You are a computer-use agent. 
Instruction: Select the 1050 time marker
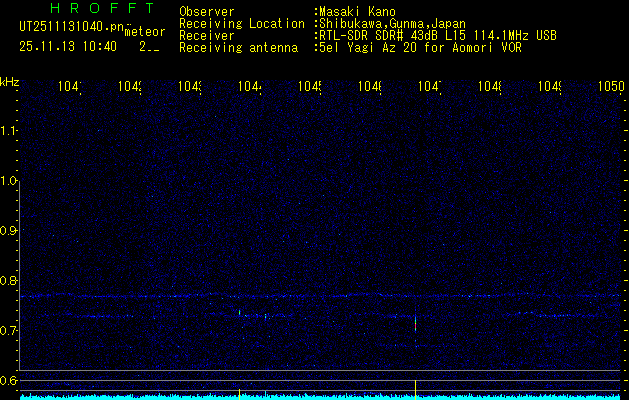610,87
